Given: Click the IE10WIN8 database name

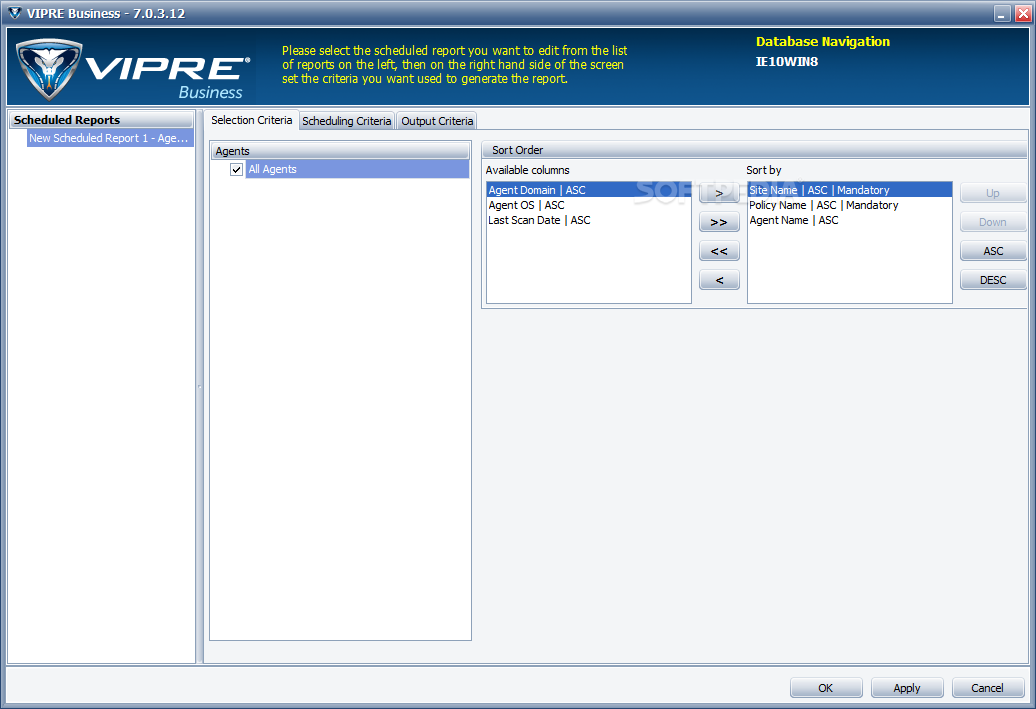Looking at the screenshot, I should tap(787, 62).
